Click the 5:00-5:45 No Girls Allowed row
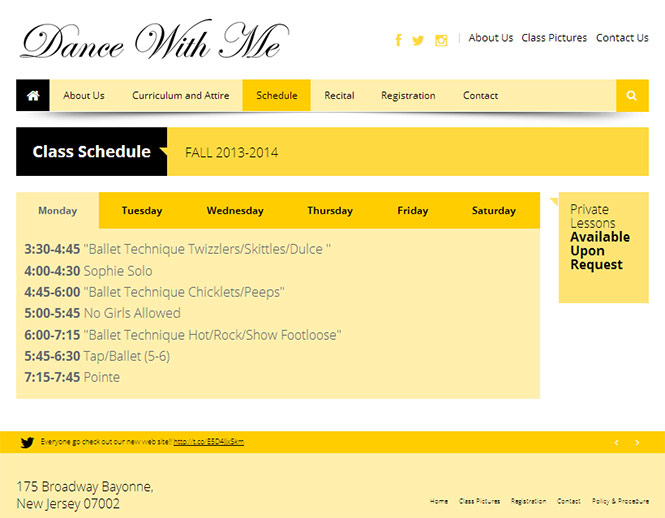The height and width of the screenshot is (518, 665). pos(102,313)
